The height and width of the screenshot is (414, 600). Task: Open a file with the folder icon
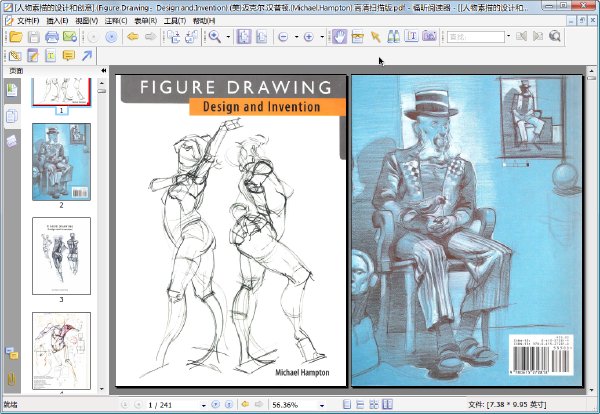click(x=16, y=37)
